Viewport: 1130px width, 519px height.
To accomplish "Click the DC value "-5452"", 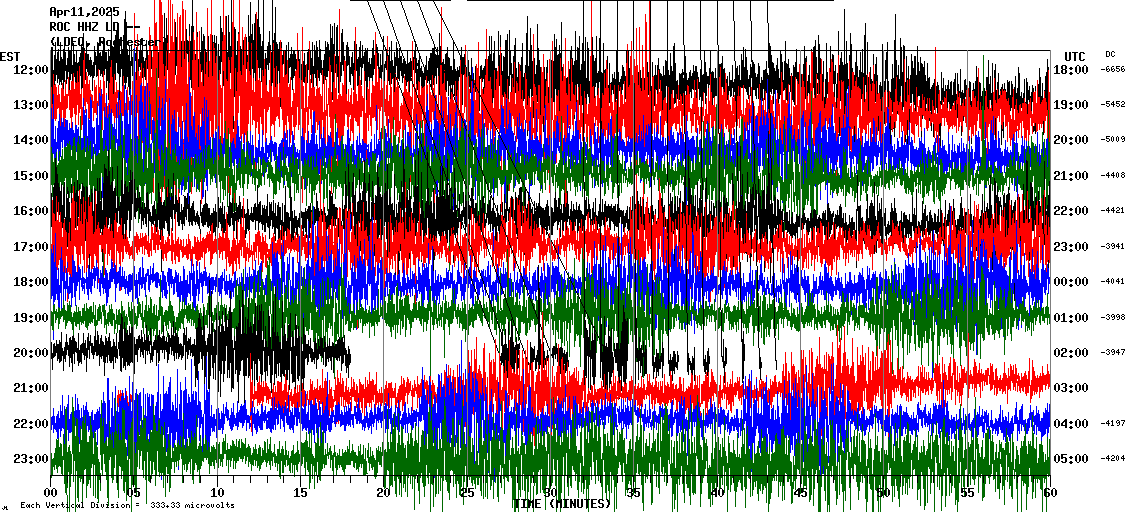I will click(1113, 105).
